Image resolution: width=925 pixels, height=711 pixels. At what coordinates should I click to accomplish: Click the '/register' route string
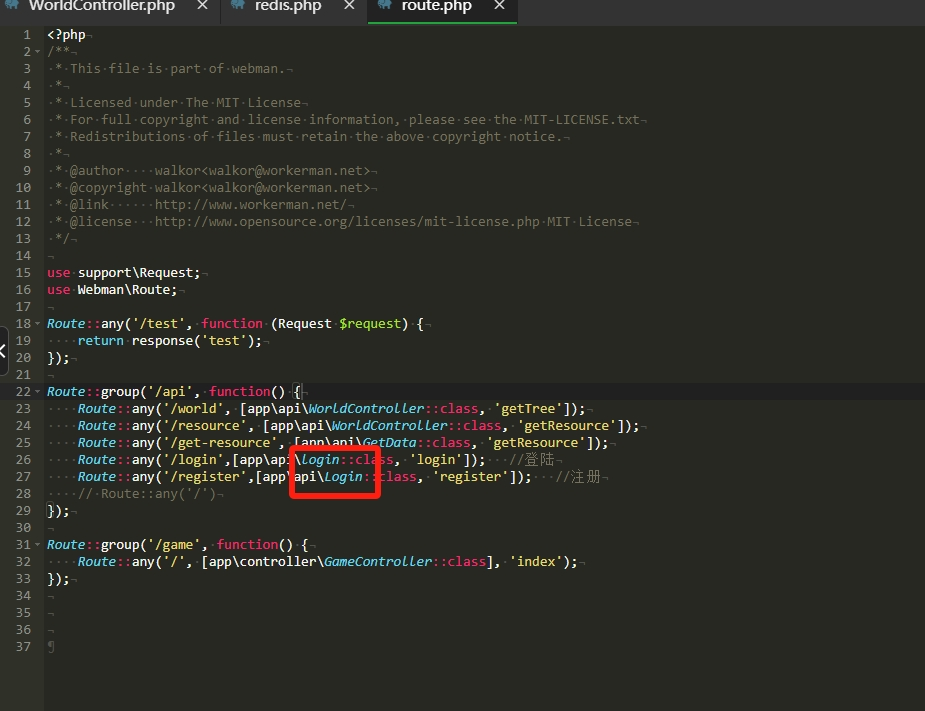point(205,477)
